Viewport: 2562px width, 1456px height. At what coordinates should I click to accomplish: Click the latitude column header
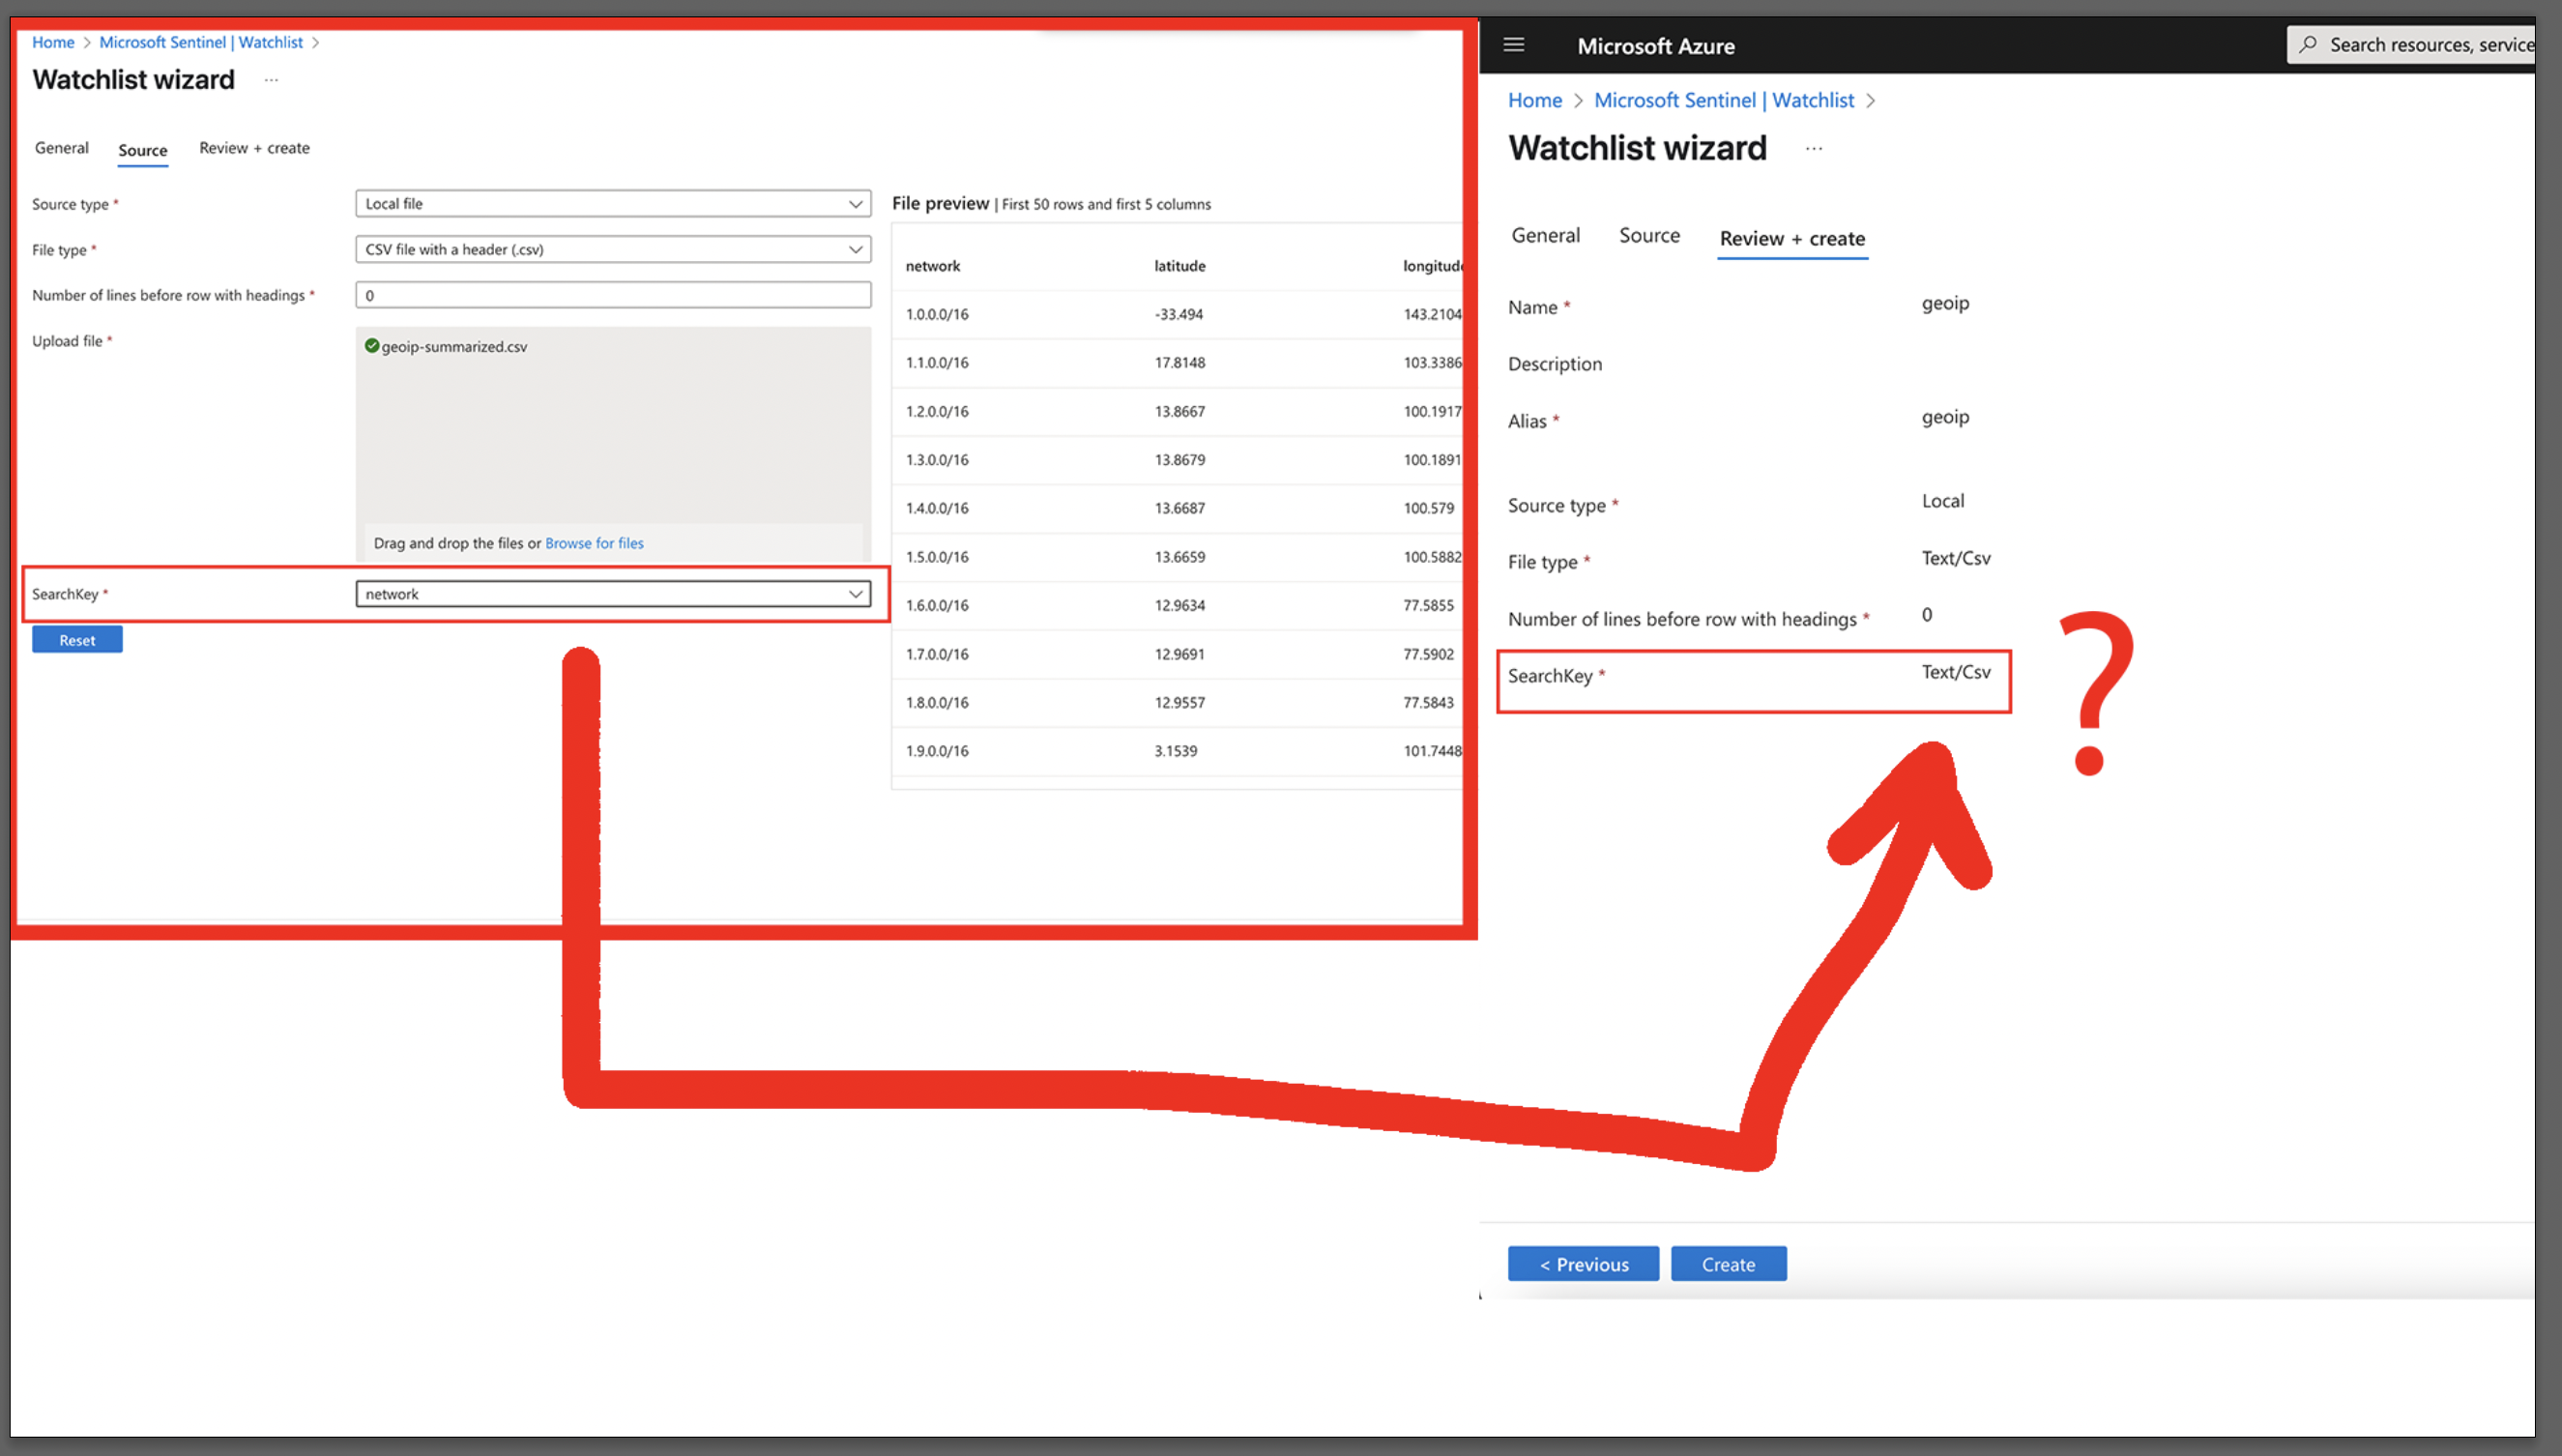1180,266
